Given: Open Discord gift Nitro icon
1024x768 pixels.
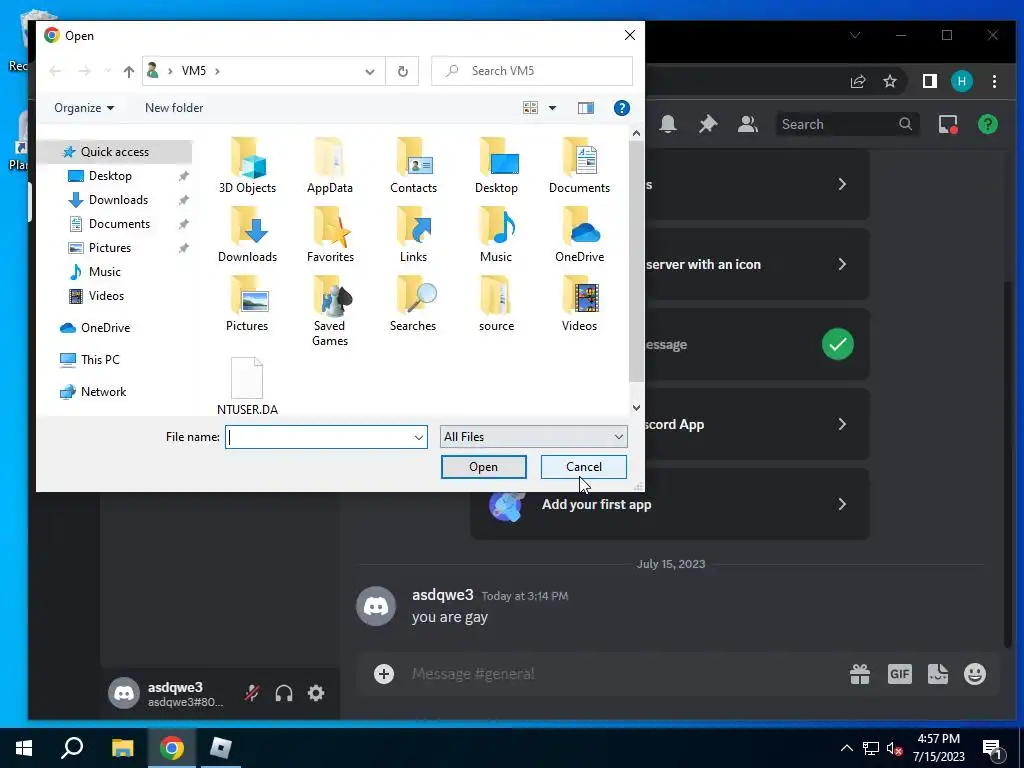Looking at the screenshot, I should 859,674.
